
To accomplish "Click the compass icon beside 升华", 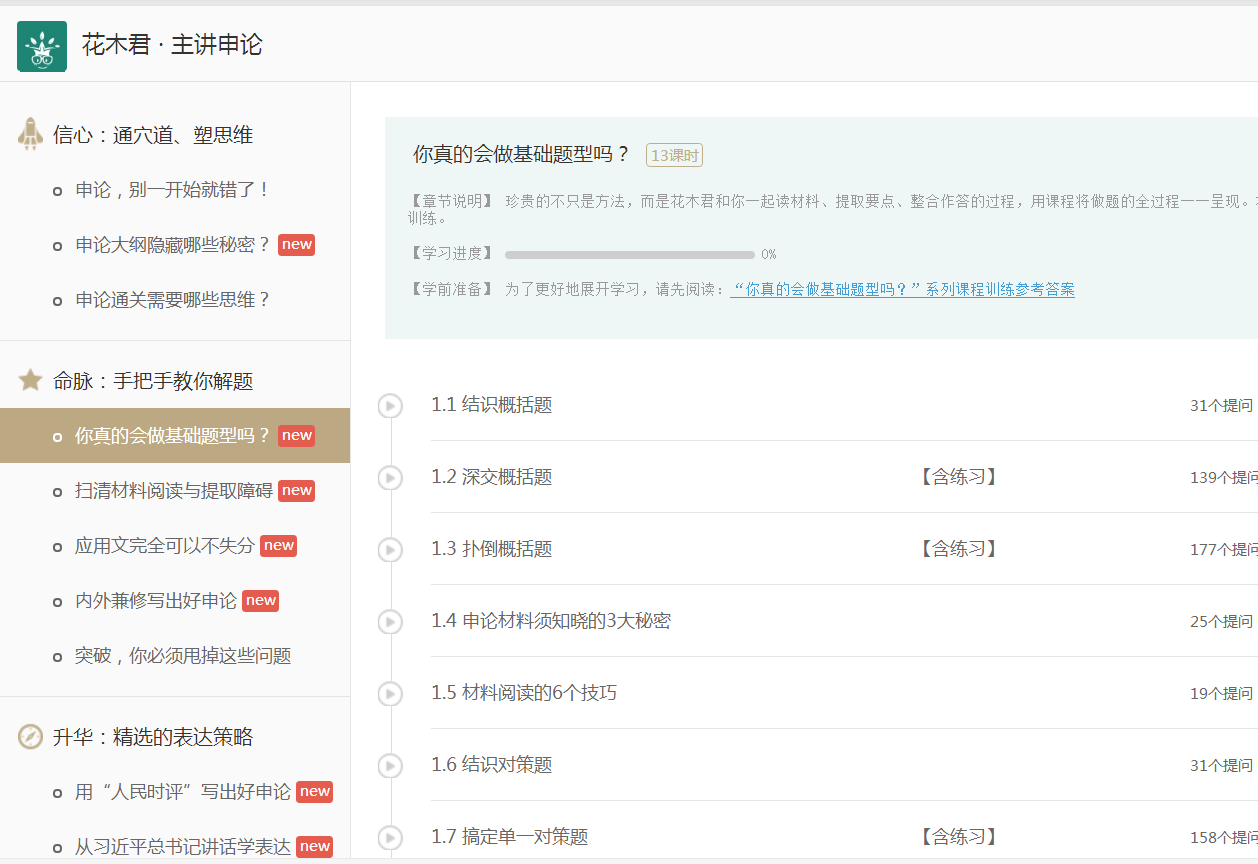I will tap(30, 737).
